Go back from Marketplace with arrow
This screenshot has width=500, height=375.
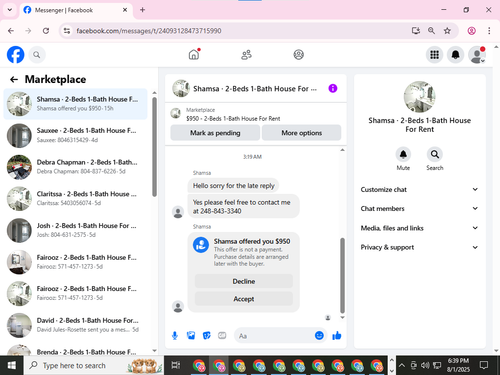tap(14, 79)
